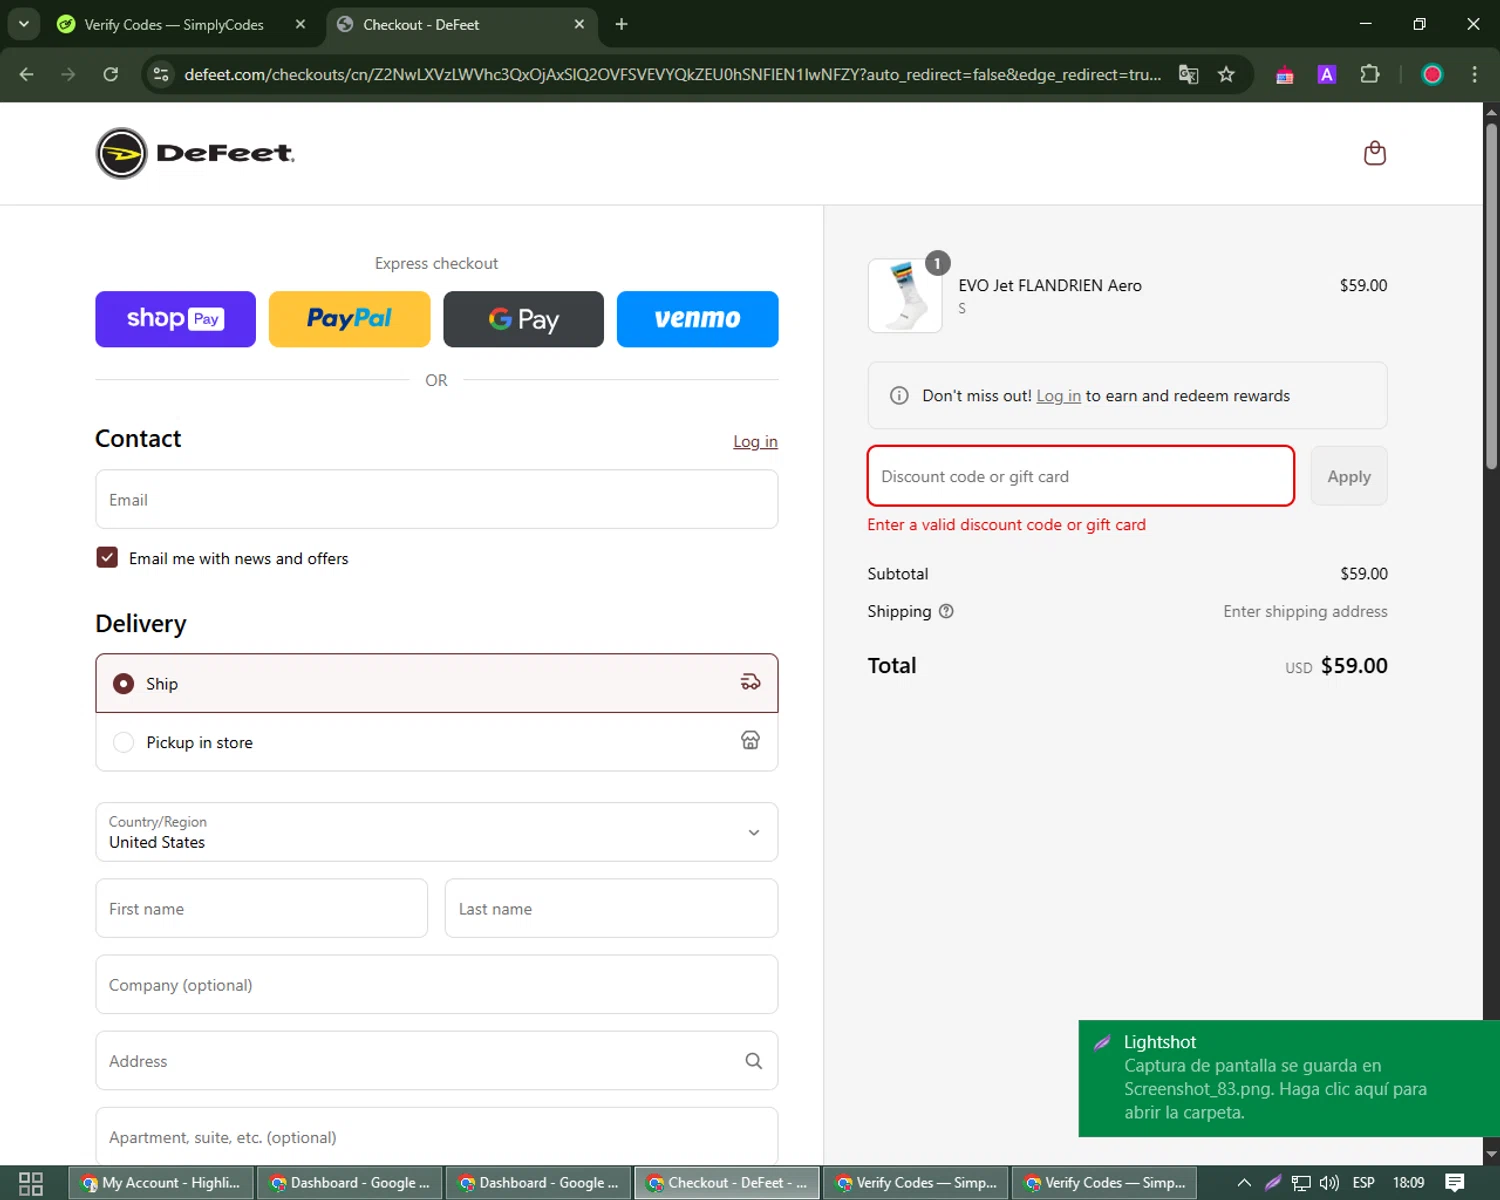Click Log in link next to Contact
The image size is (1500, 1200).
[x=755, y=441]
